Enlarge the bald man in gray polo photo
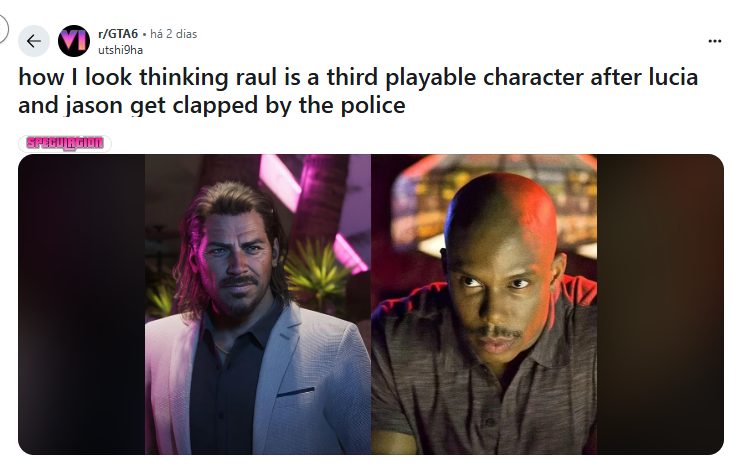 pos(484,305)
